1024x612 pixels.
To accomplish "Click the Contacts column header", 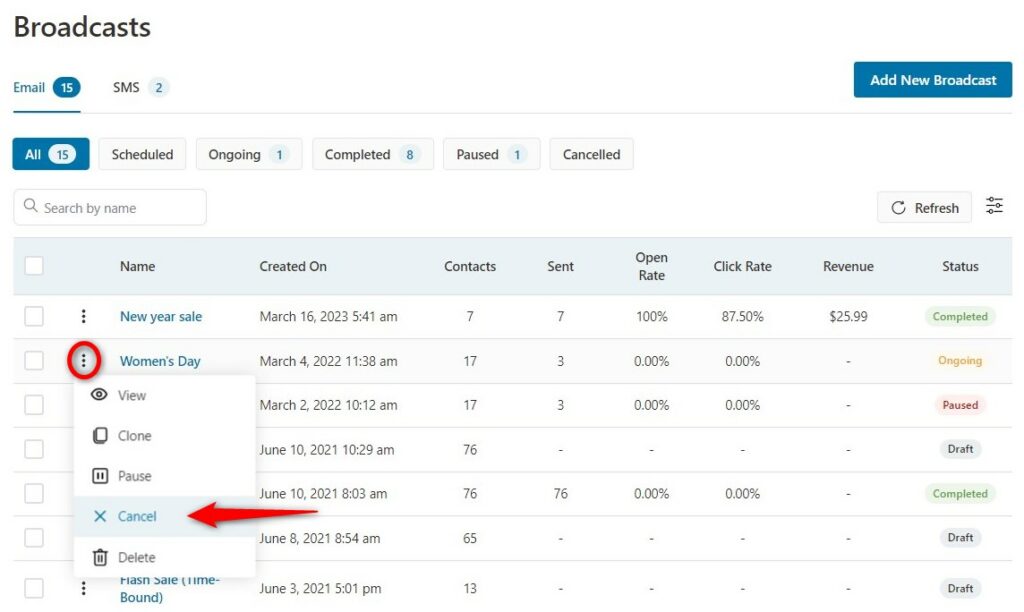I will point(470,266).
